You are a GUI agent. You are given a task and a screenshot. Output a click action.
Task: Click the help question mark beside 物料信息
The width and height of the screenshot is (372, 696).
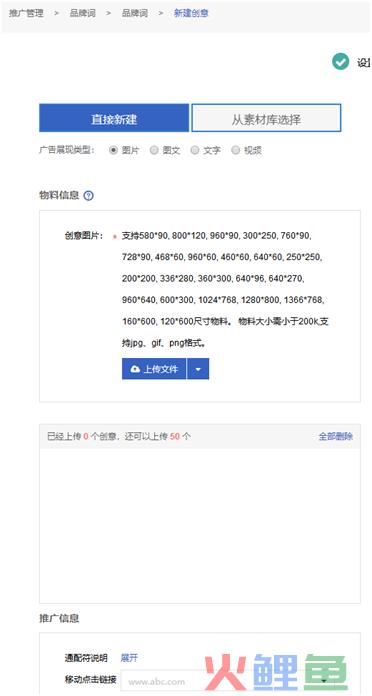pos(88,196)
